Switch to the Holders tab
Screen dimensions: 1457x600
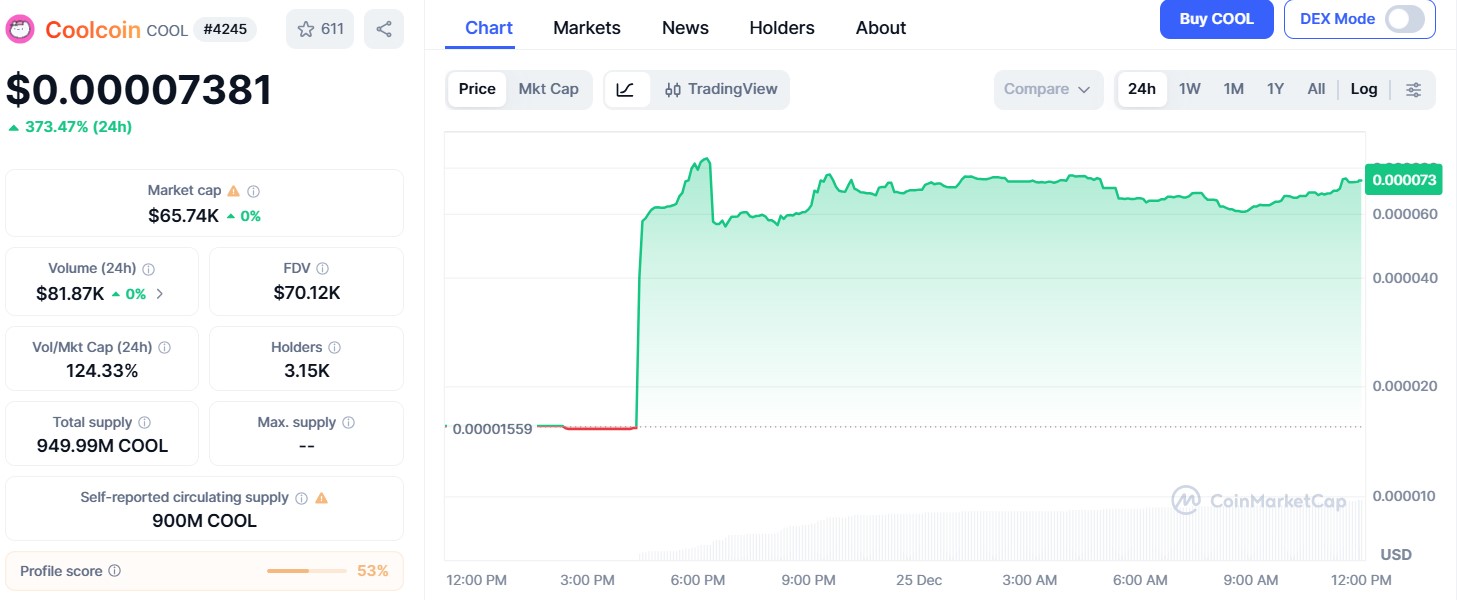[781, 28]
